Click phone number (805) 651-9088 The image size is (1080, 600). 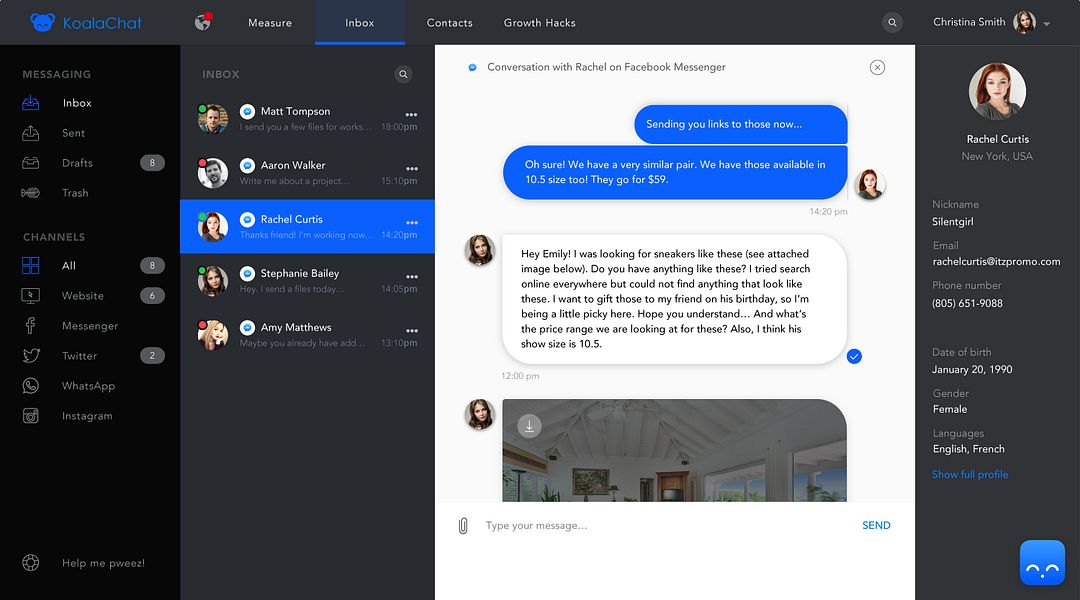pos(967,303)
